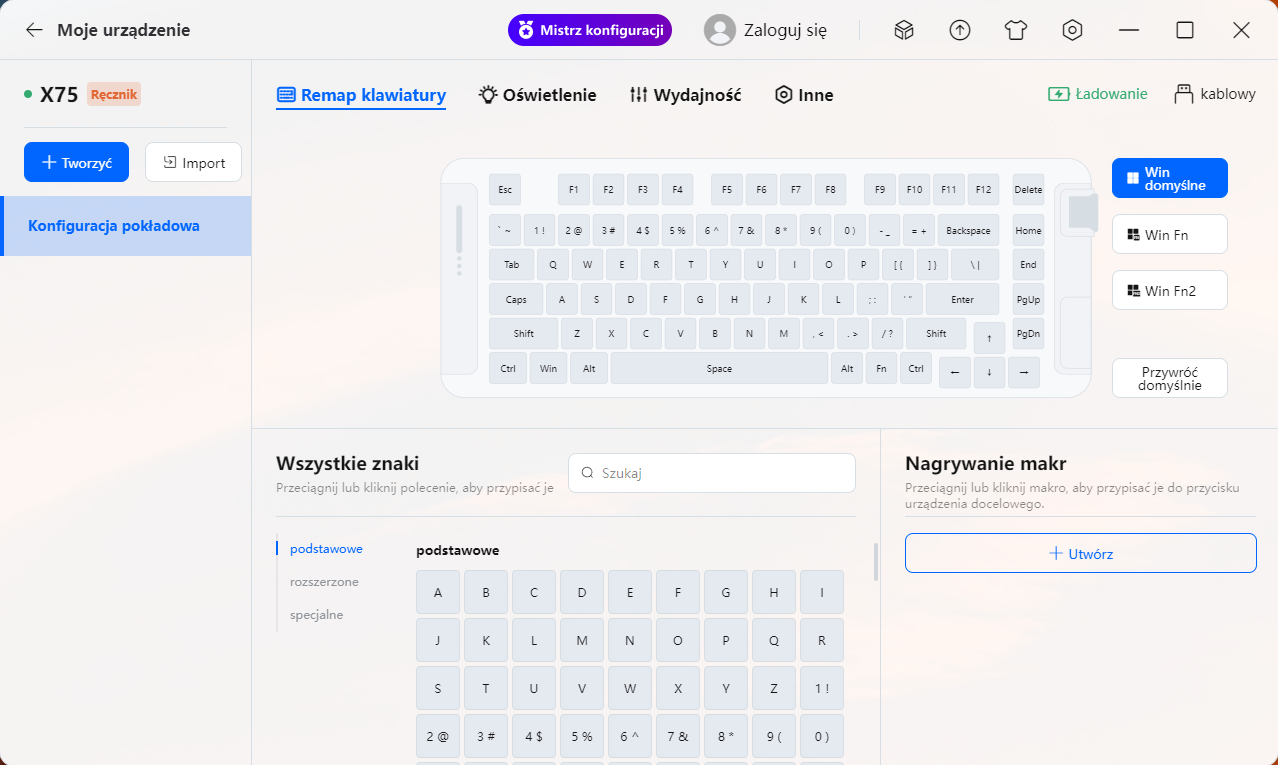The height and width of the screenshot is (765, 1278).
Task: Select the Win Fn2 layer
Action: pos(1169,291)
